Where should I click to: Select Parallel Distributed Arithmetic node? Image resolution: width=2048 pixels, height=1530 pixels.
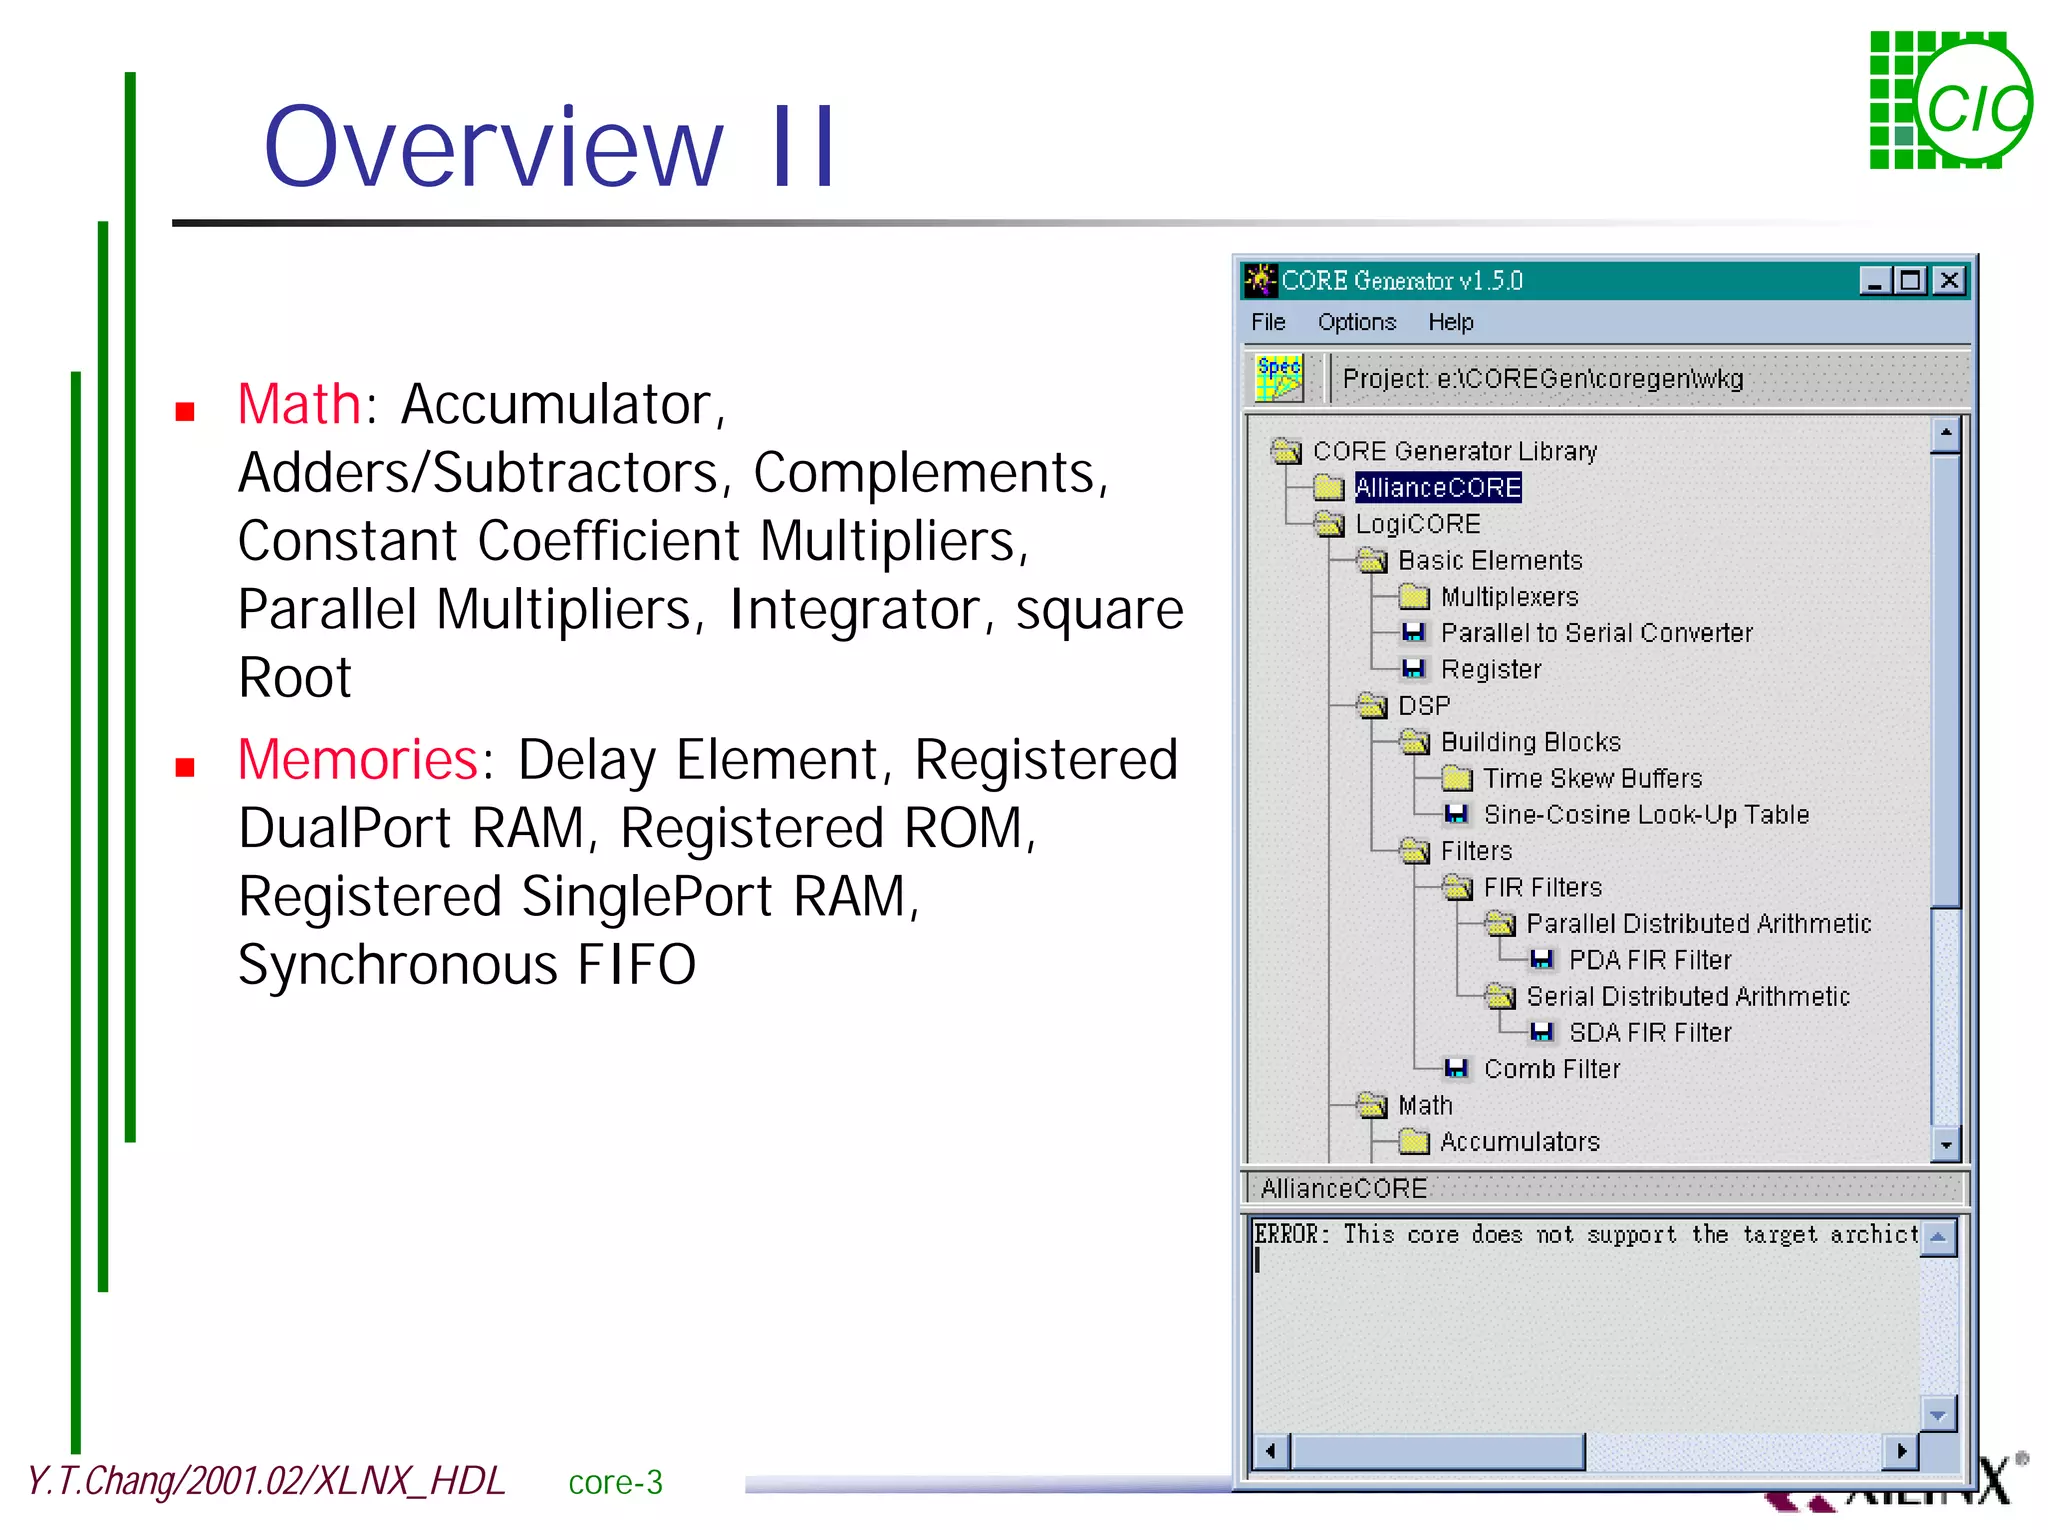(1698, 923)
